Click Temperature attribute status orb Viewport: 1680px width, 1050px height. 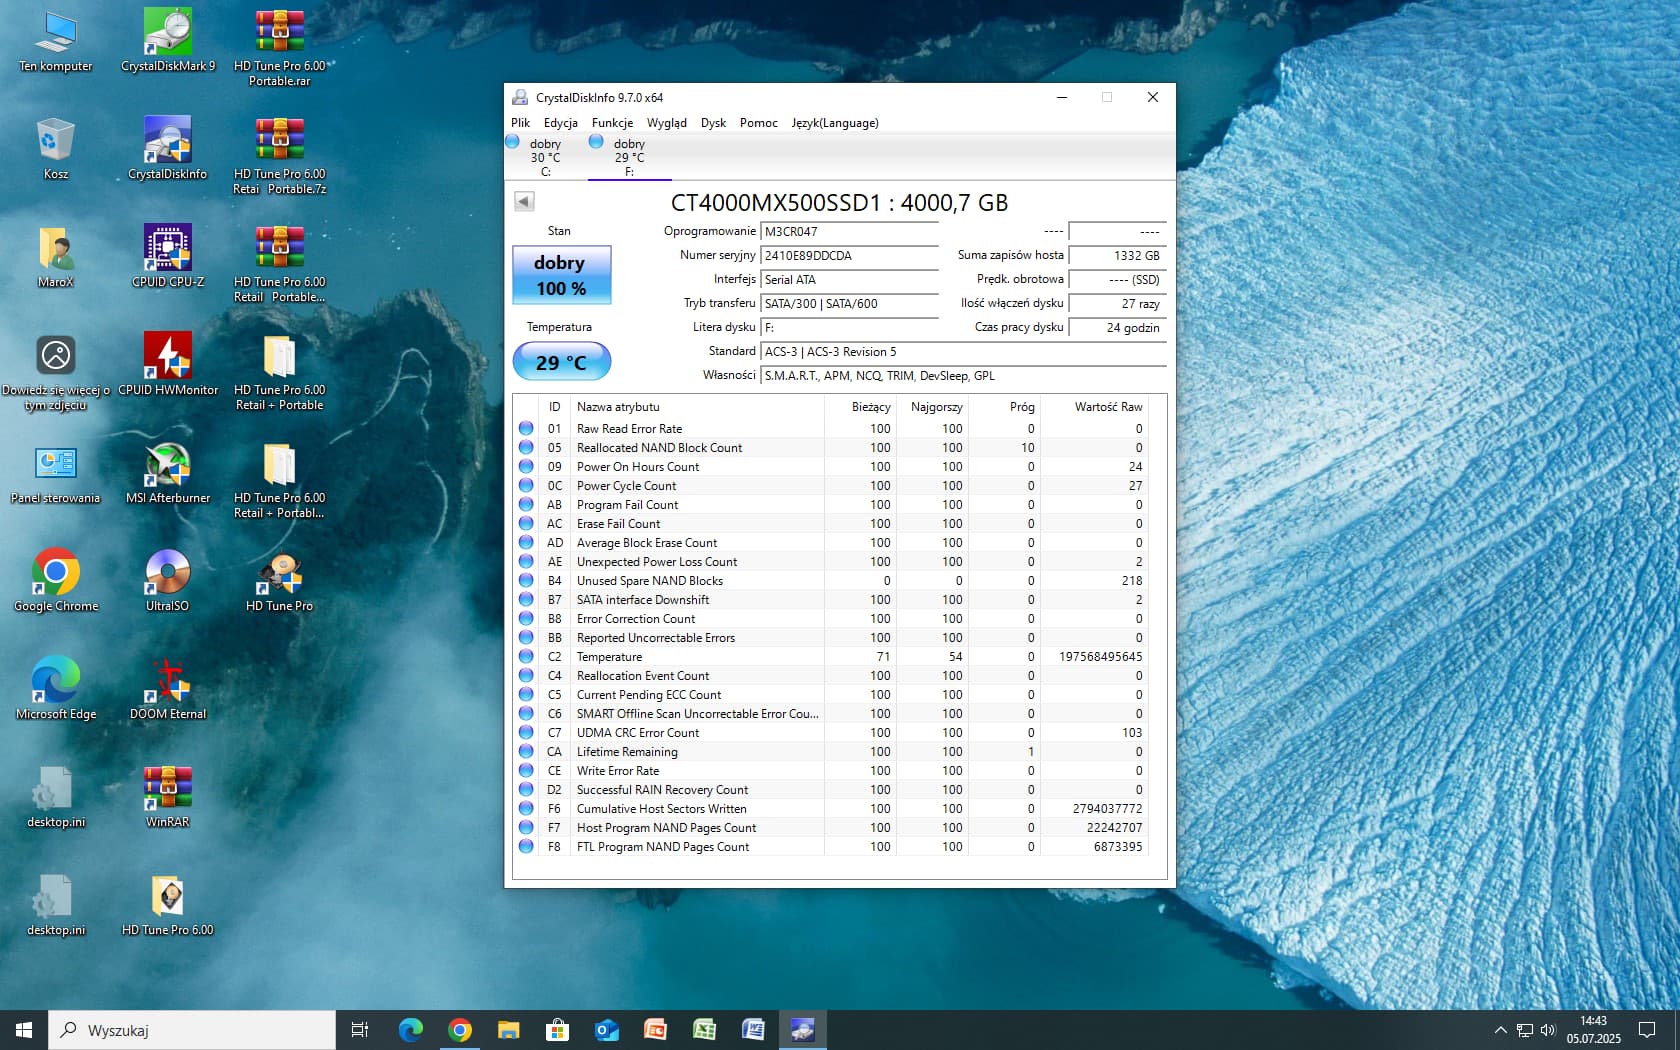coord(526,656)
